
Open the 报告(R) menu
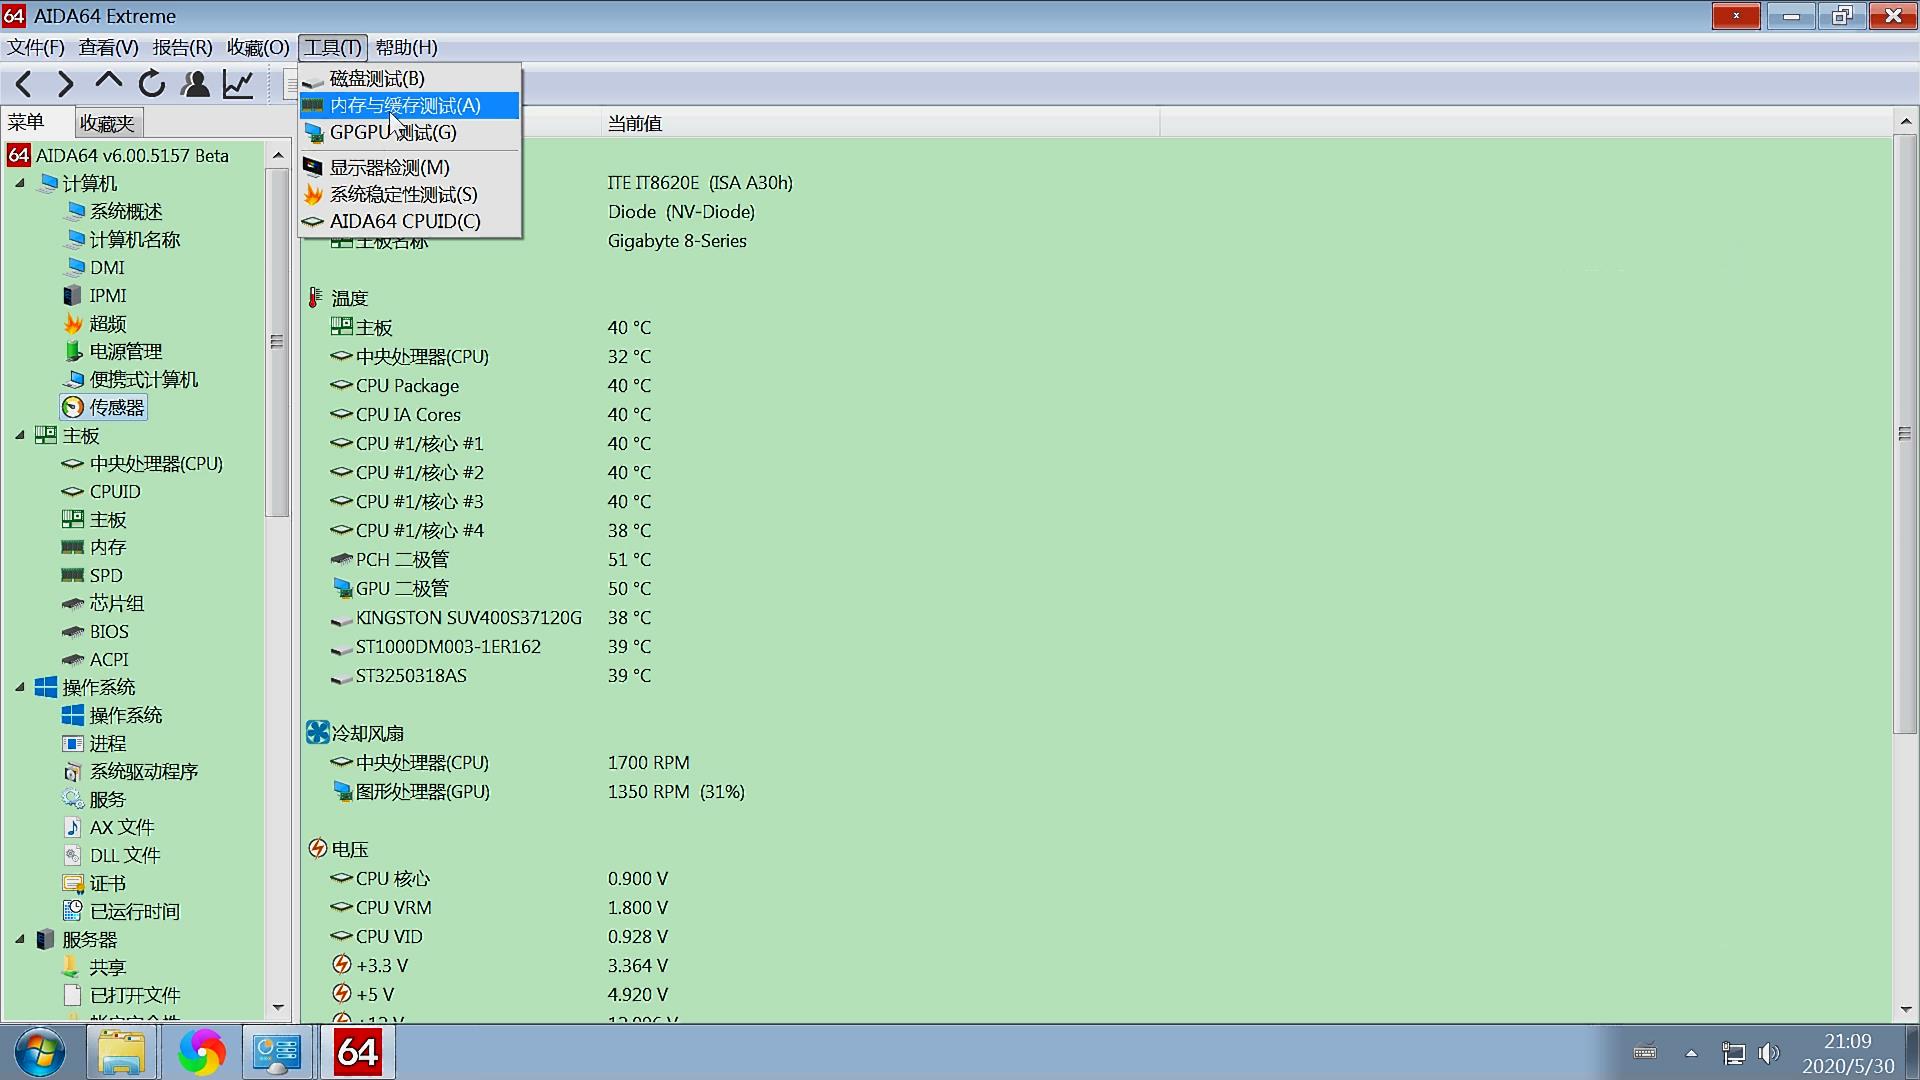tap(182, 47)
